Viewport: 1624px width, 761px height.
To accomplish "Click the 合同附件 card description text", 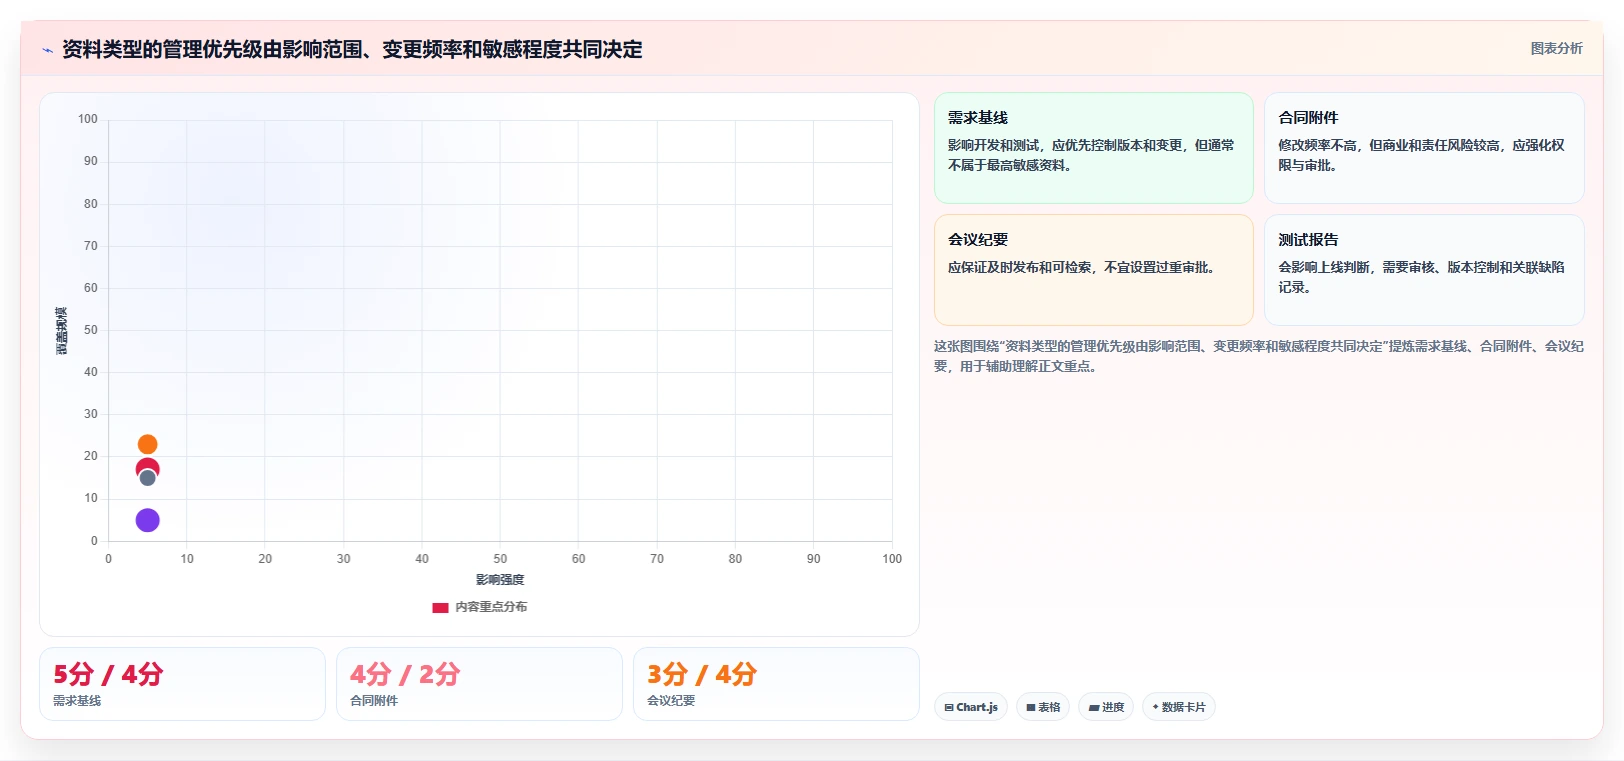I will [1421, 155].
